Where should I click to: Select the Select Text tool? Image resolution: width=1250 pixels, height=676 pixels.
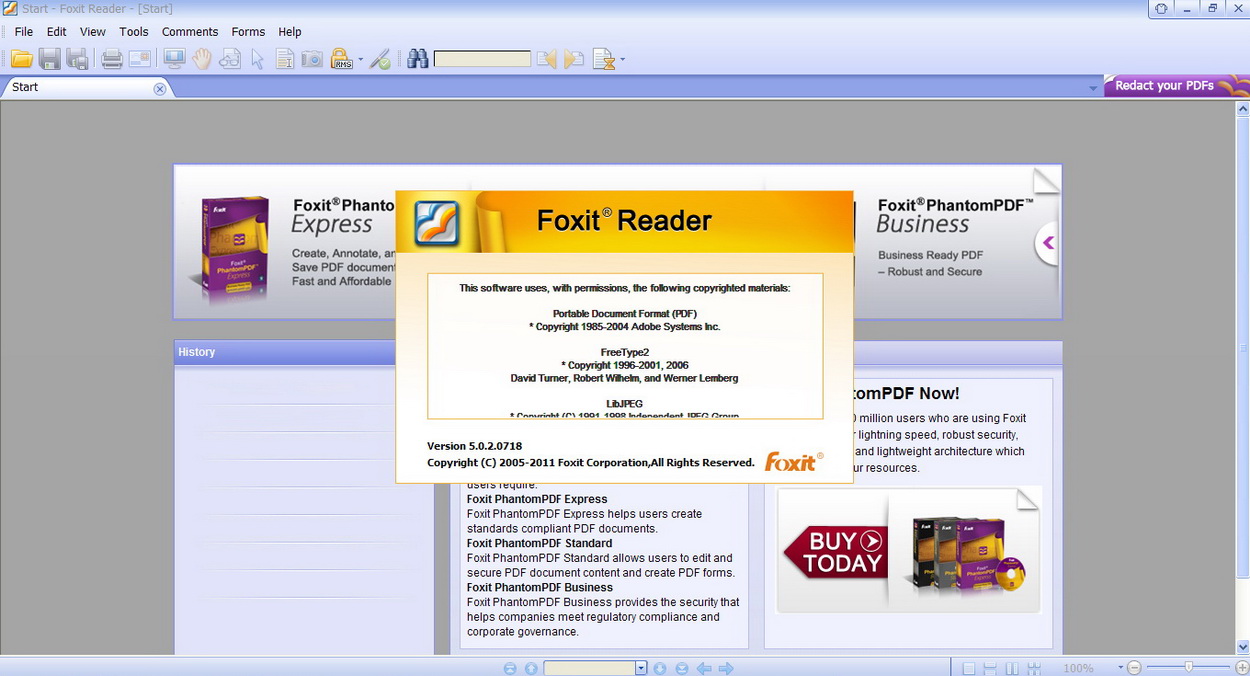click(285, 59)
